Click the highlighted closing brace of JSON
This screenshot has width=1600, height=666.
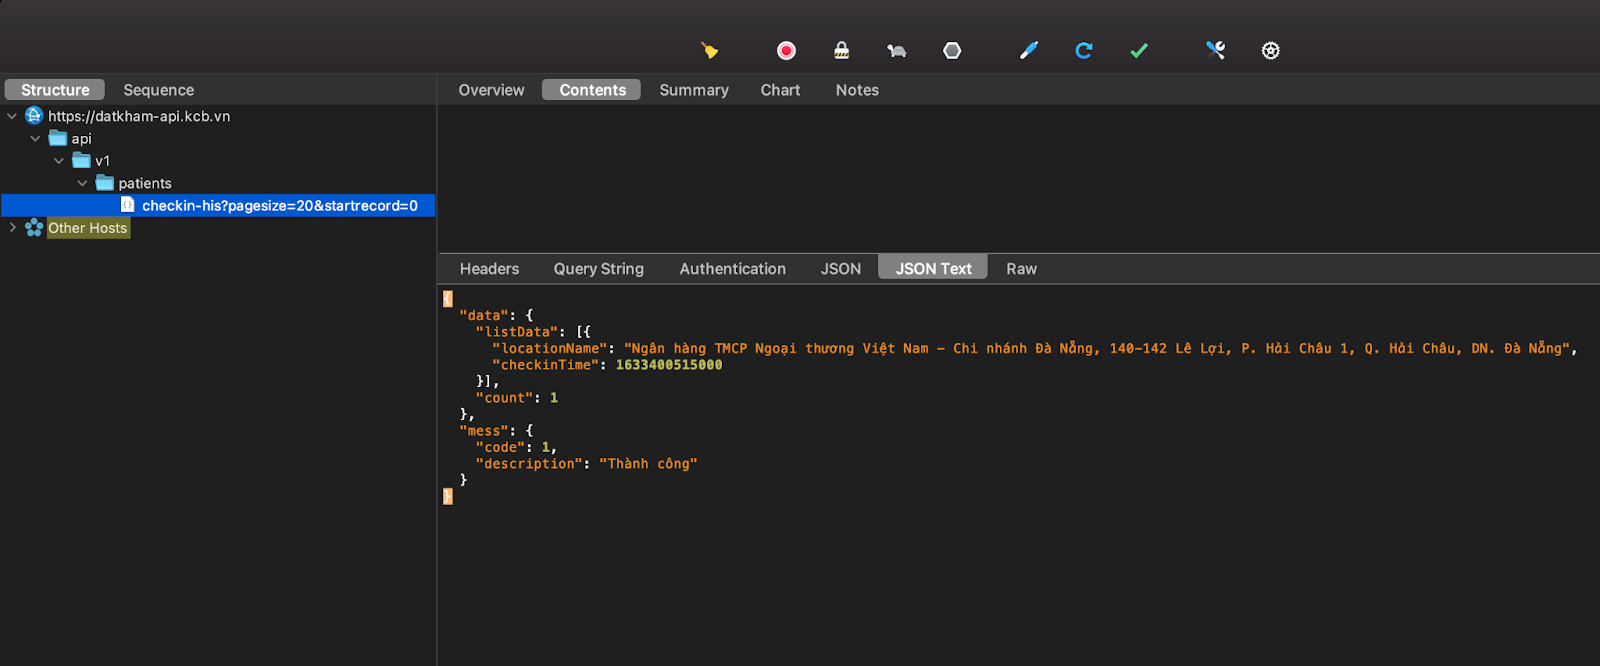447,496
